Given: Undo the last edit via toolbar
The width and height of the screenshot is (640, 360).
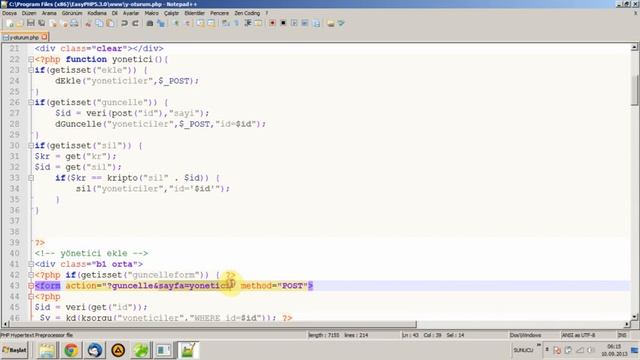Looking at the screenshot, I should [124, 23].
